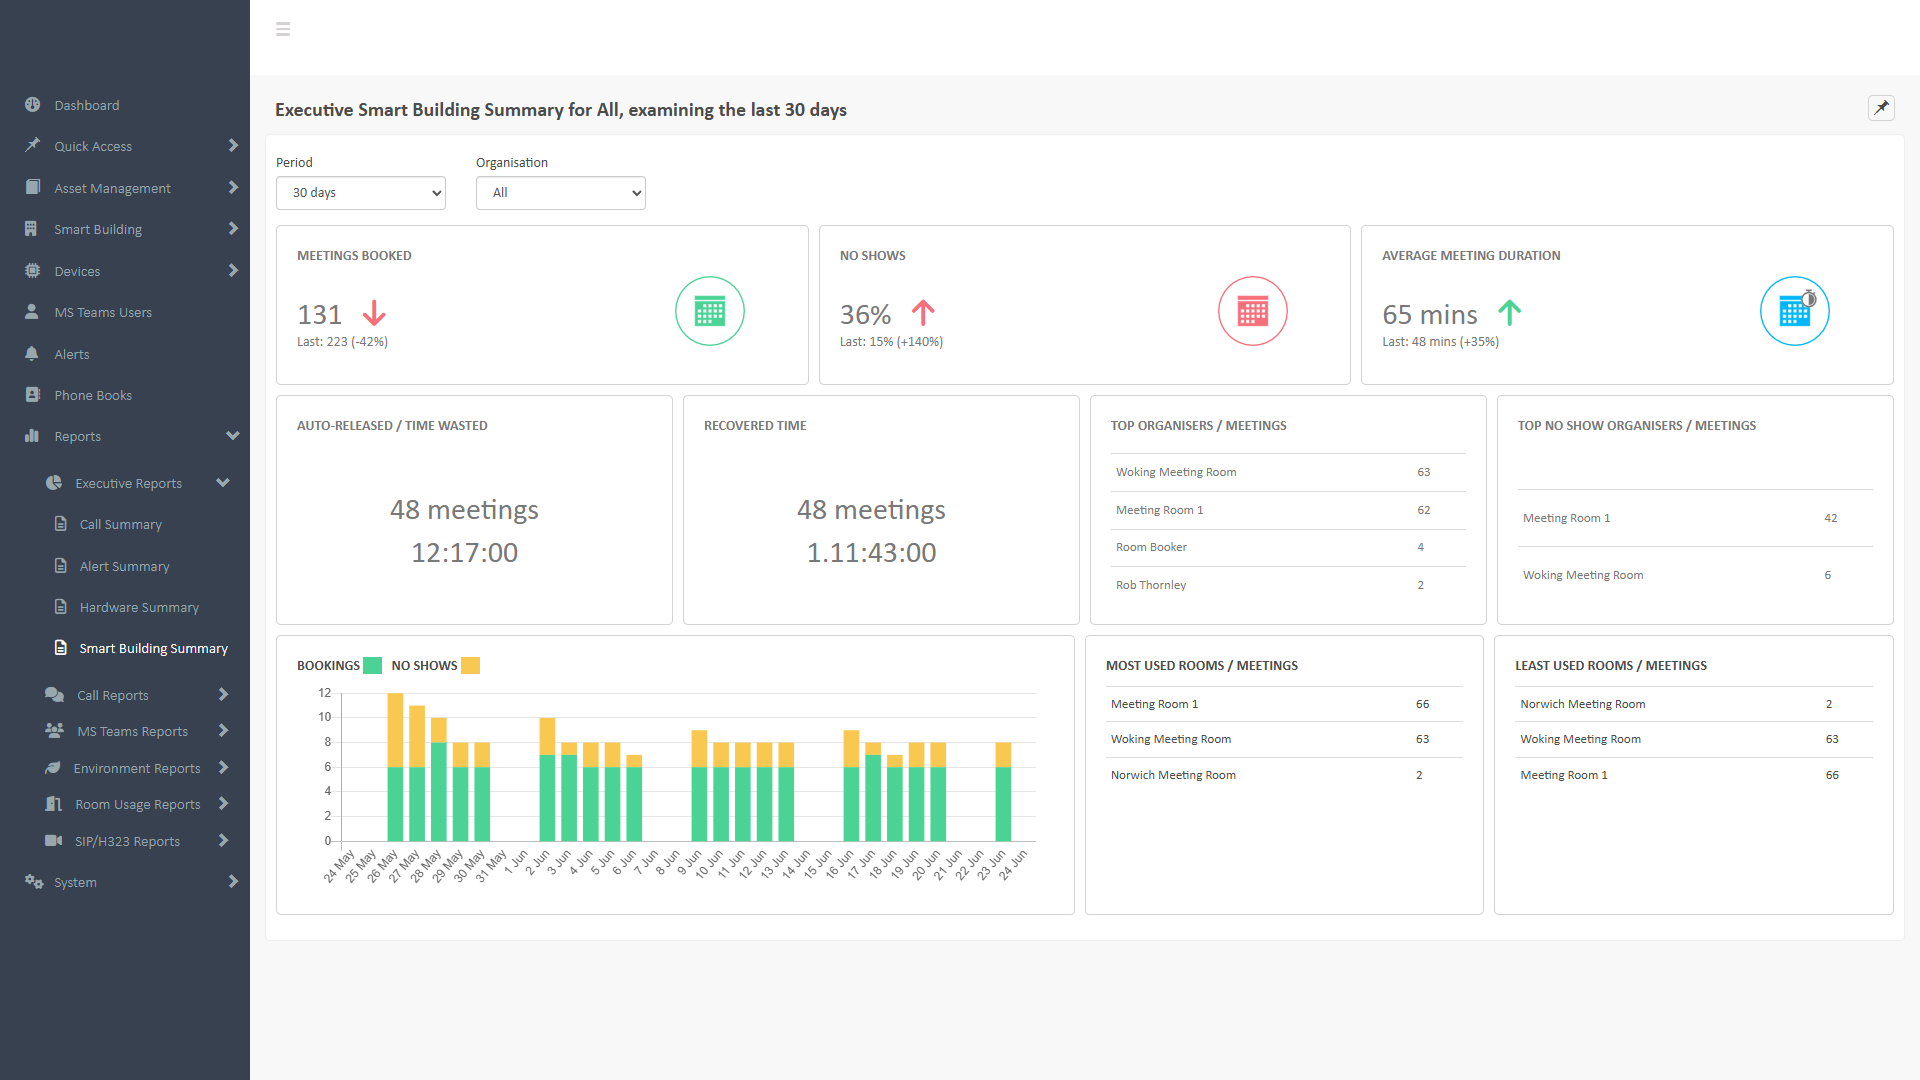Click the Alerts bell icon in sidebar
Screen dimensions: 1920x1080
(32, 354)
